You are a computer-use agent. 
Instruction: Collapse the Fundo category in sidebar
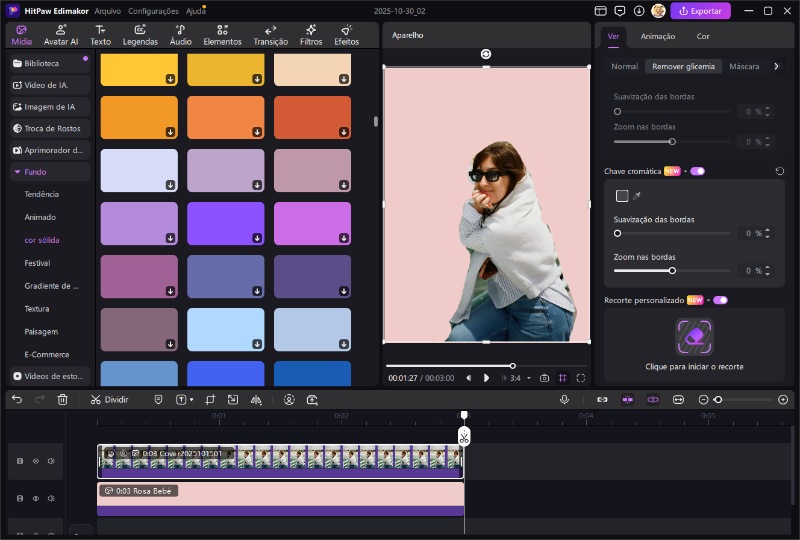pos(16,172)
